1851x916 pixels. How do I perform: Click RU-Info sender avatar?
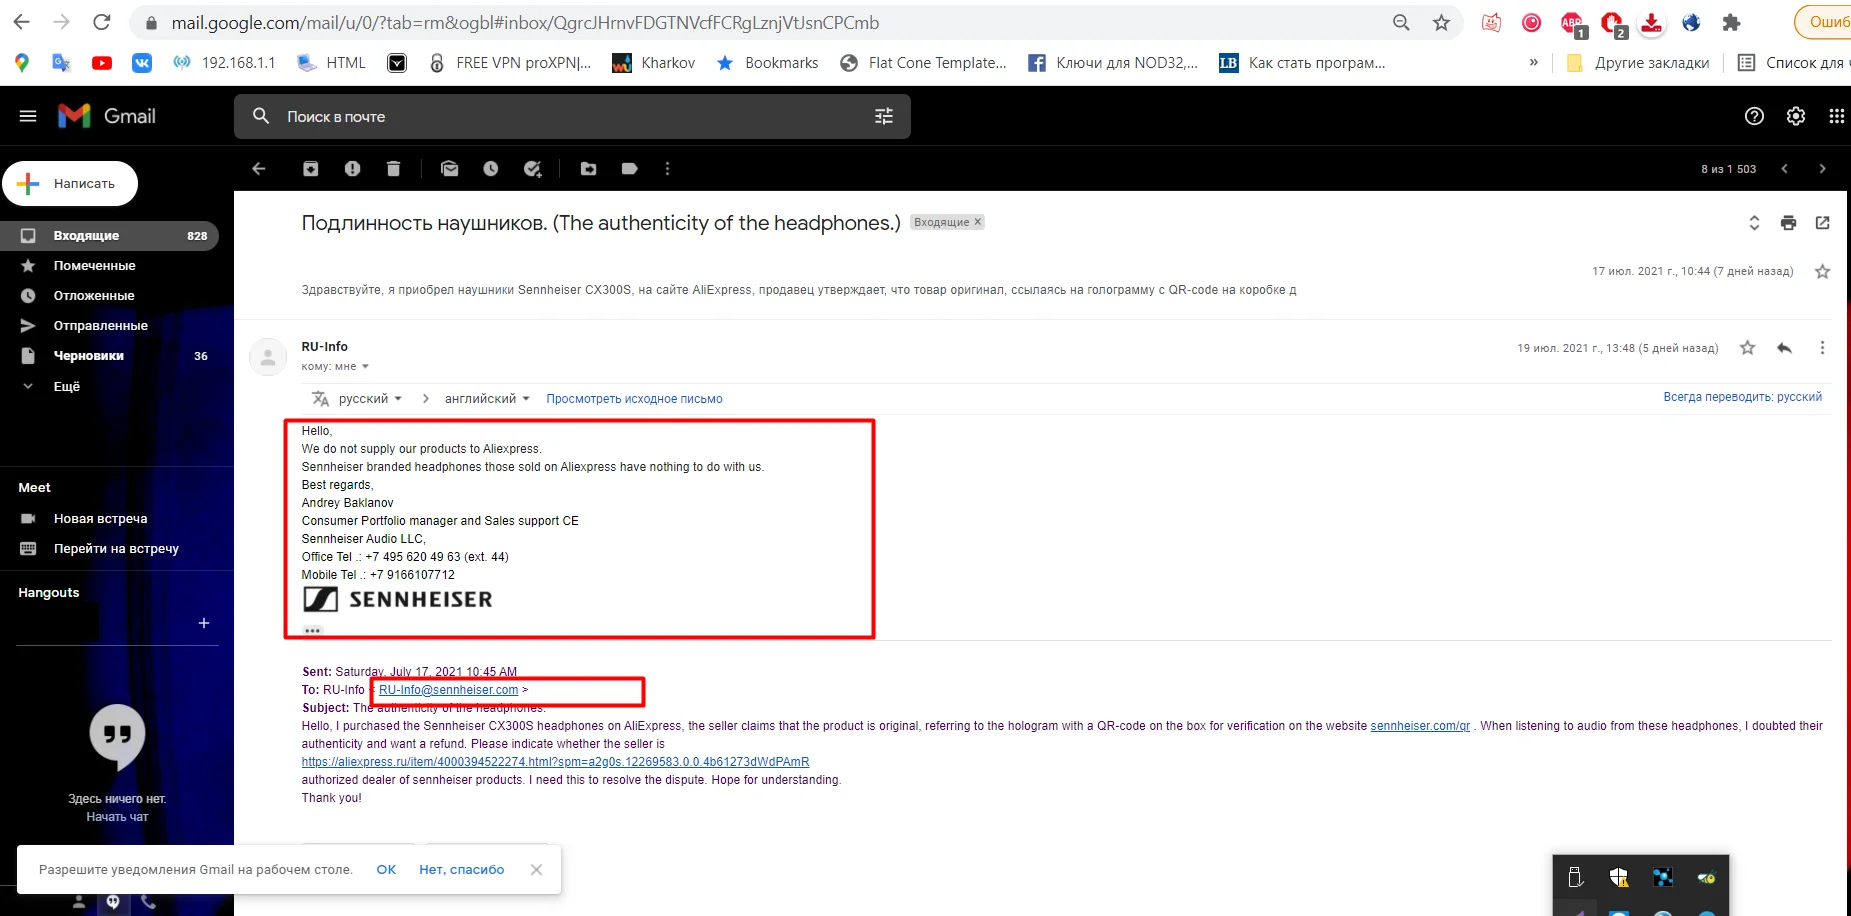268,357
